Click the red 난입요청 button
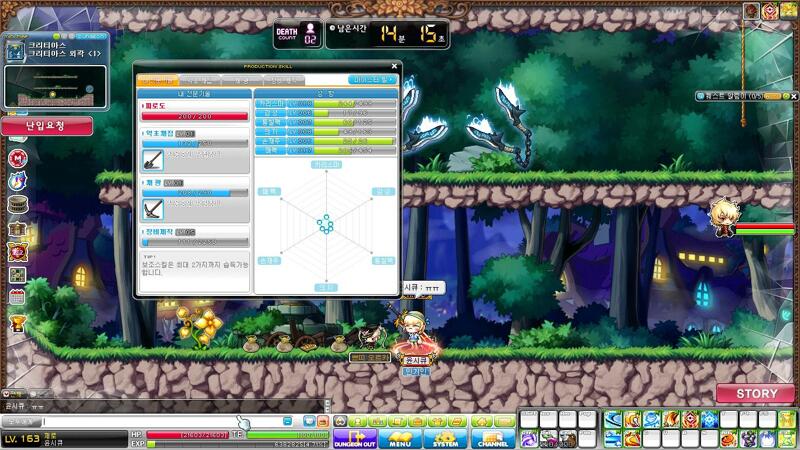Screen dimensions: 800x450 coord(47,126)
